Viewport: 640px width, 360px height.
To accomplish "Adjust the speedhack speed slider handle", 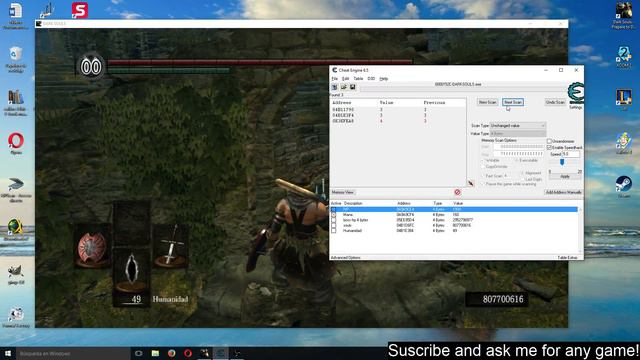I will pos(562,162).
